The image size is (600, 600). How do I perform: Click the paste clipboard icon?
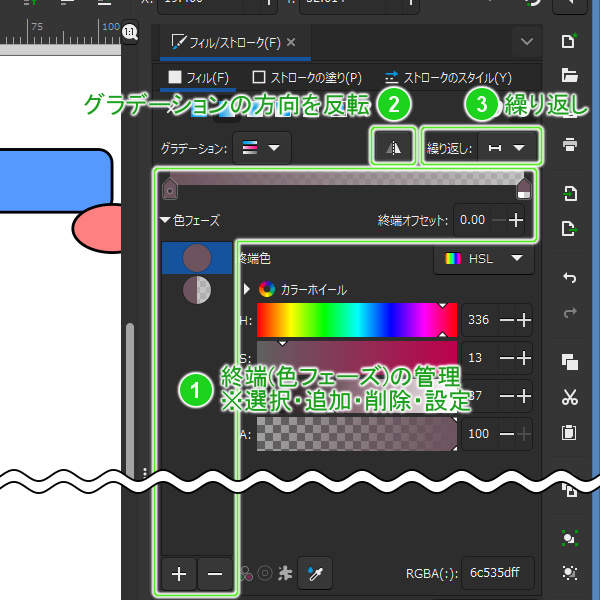tap(569, 432)
